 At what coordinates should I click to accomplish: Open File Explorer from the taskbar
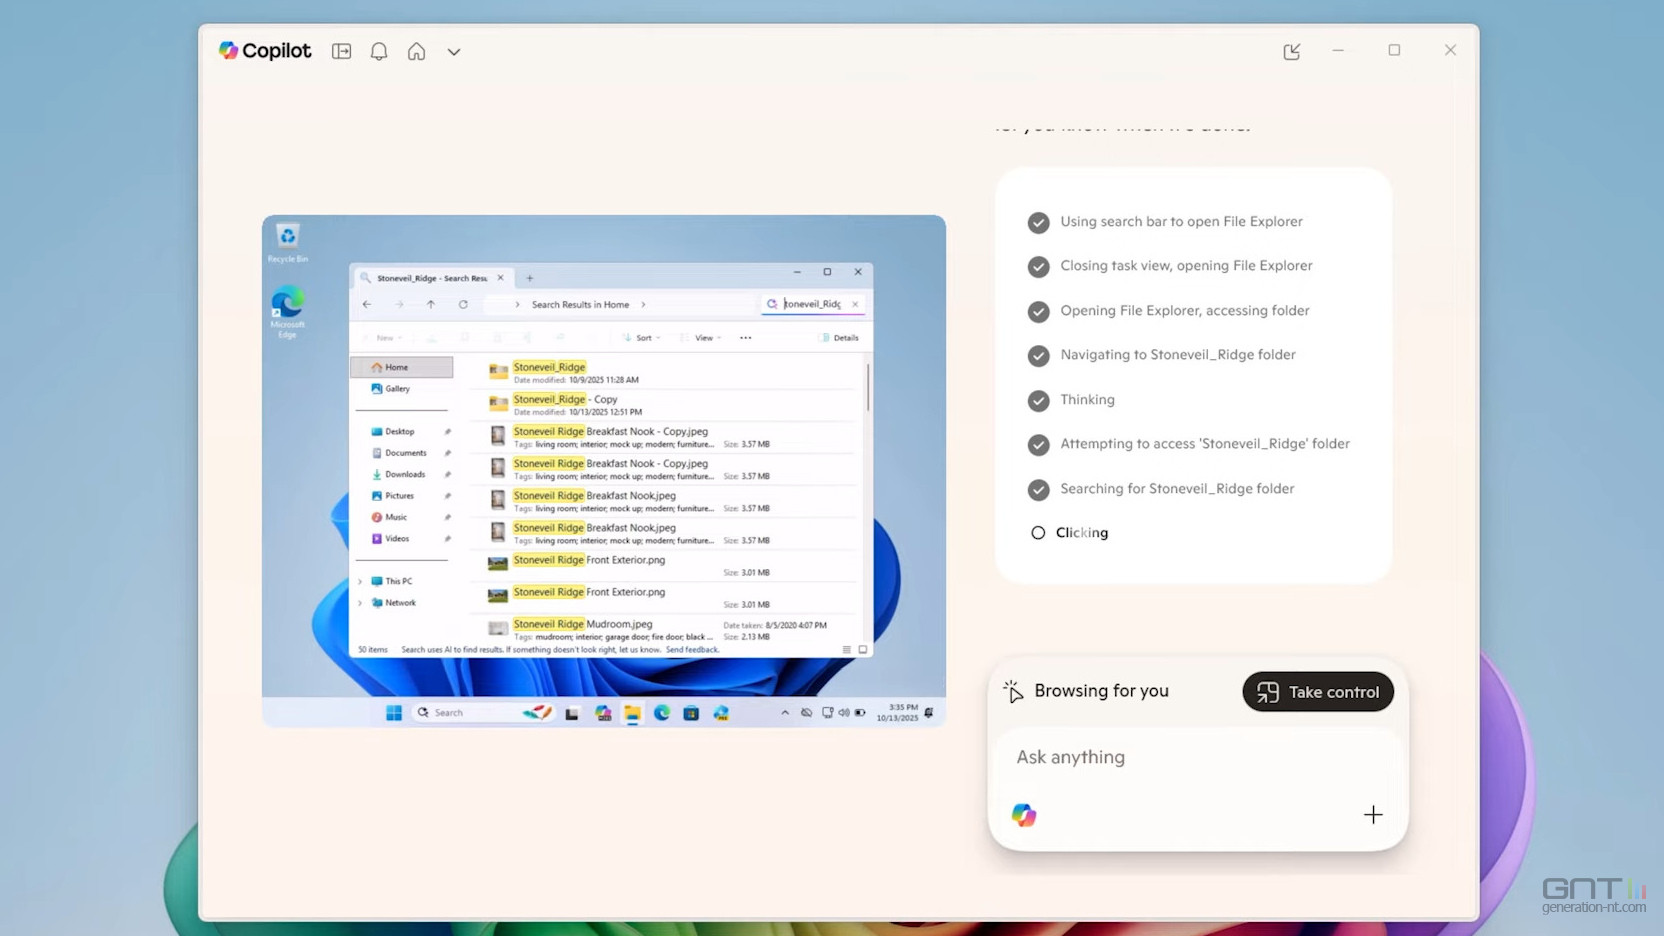(634, 712)
